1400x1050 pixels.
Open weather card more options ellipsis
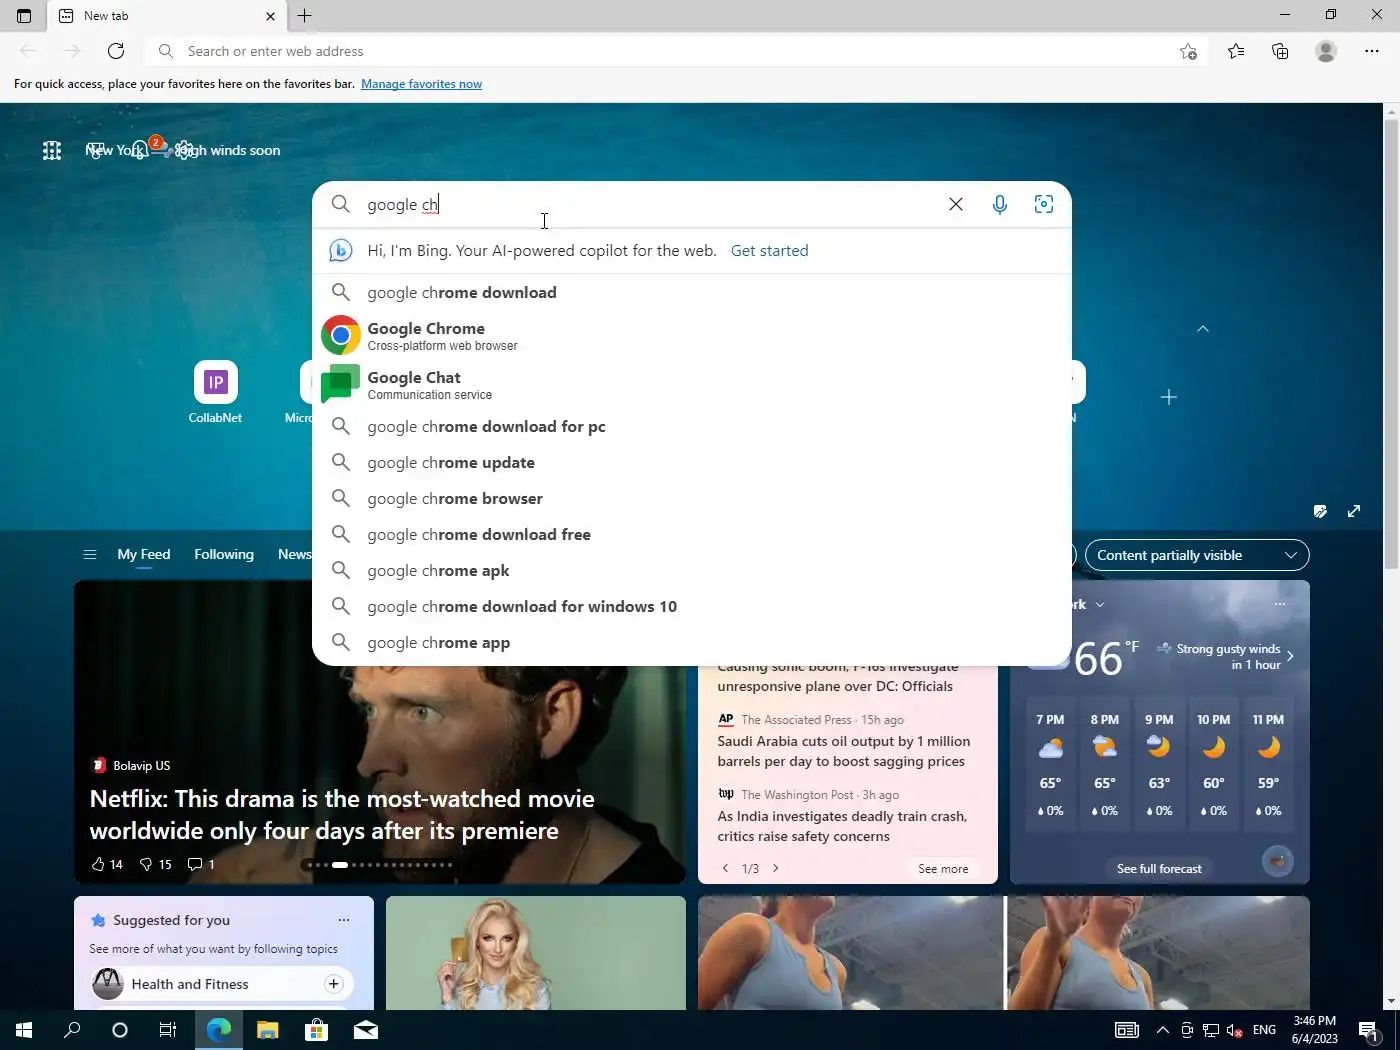[1280, 604]
